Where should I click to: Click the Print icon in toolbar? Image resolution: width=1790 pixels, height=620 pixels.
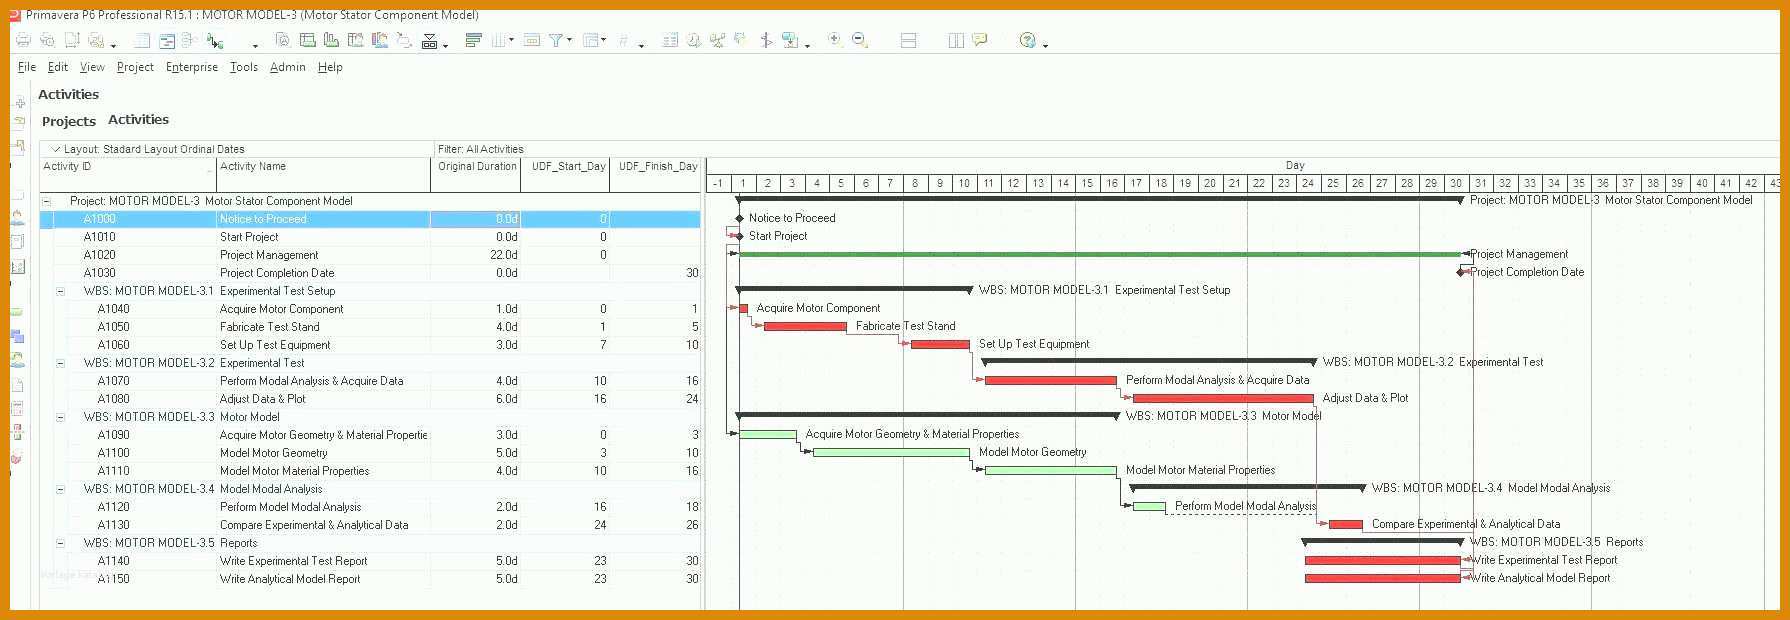click(x=23, y=40)
